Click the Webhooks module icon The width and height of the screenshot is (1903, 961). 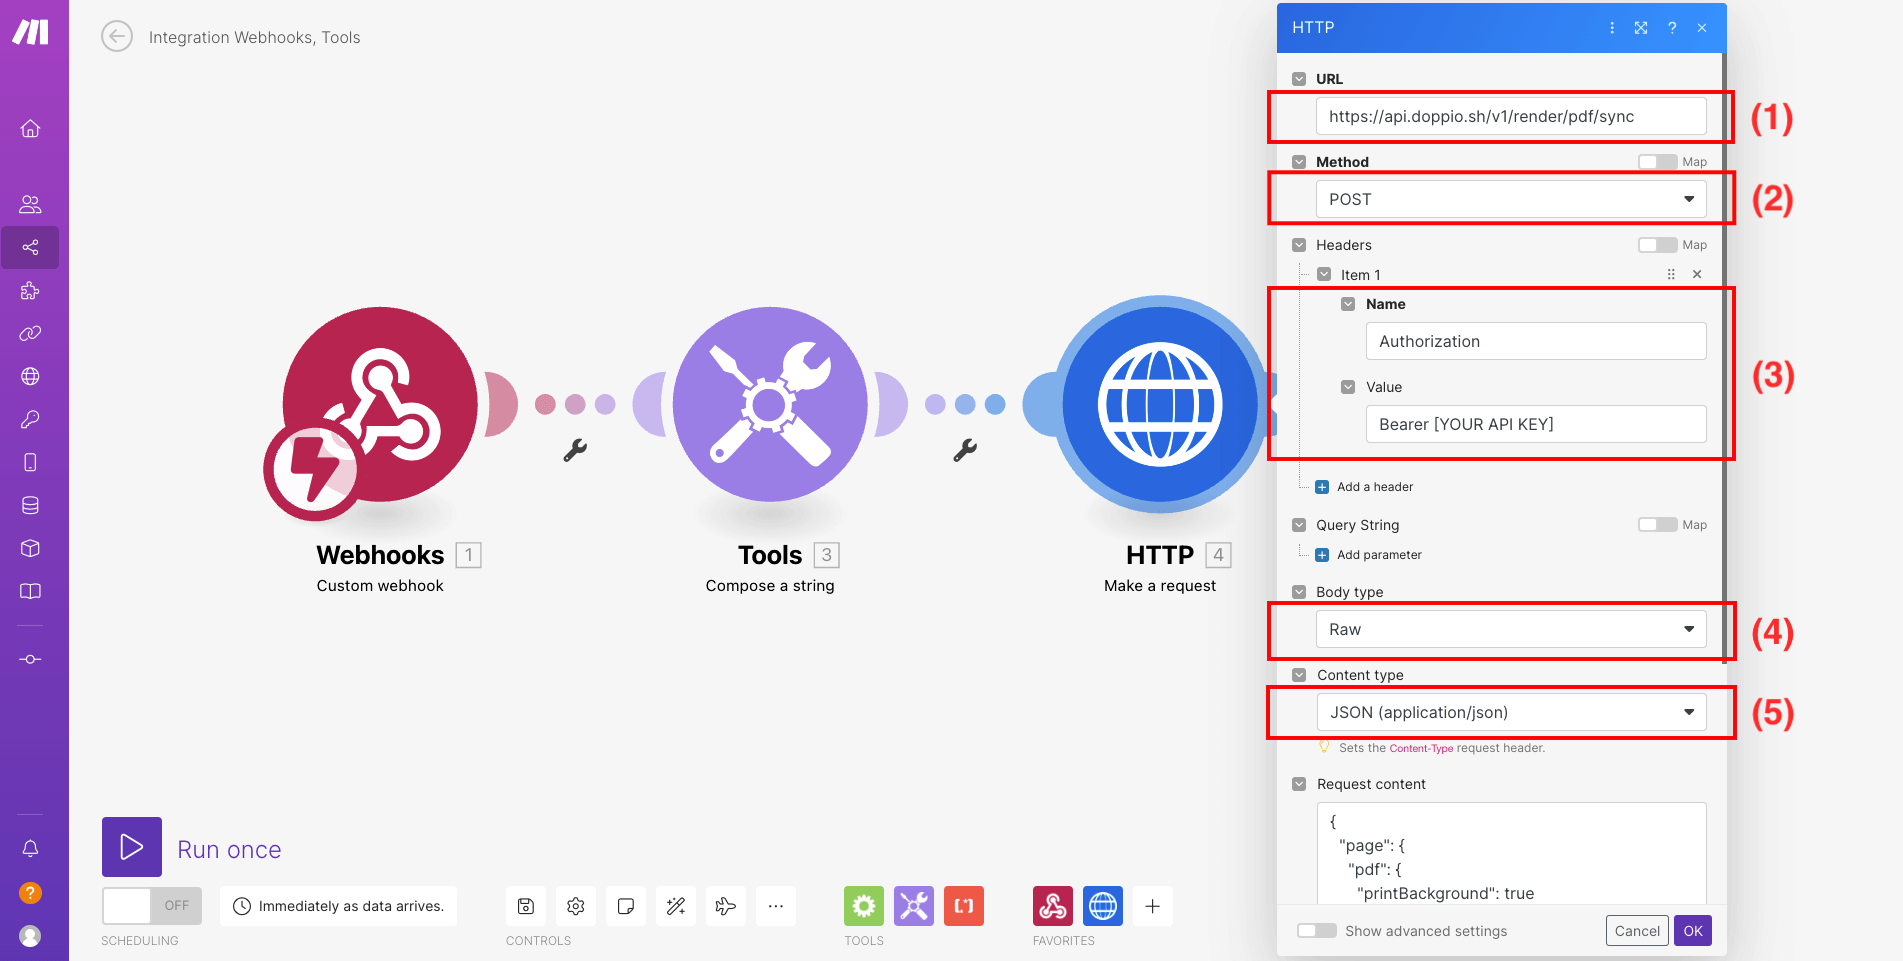pyautogui.click(x=380, y=405)
